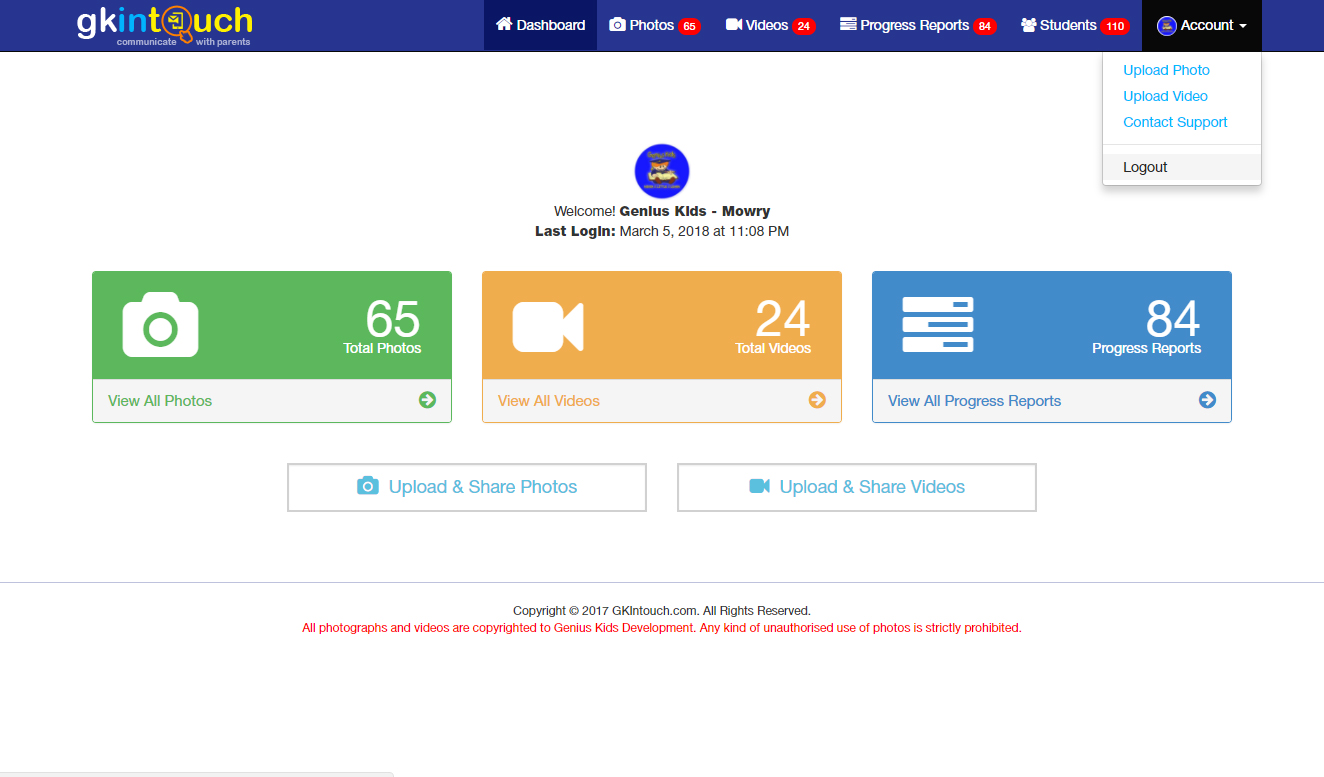Click the gkintouch logo in header
The width and height of the screenshot is (1324, 777).
coord(165,25)
